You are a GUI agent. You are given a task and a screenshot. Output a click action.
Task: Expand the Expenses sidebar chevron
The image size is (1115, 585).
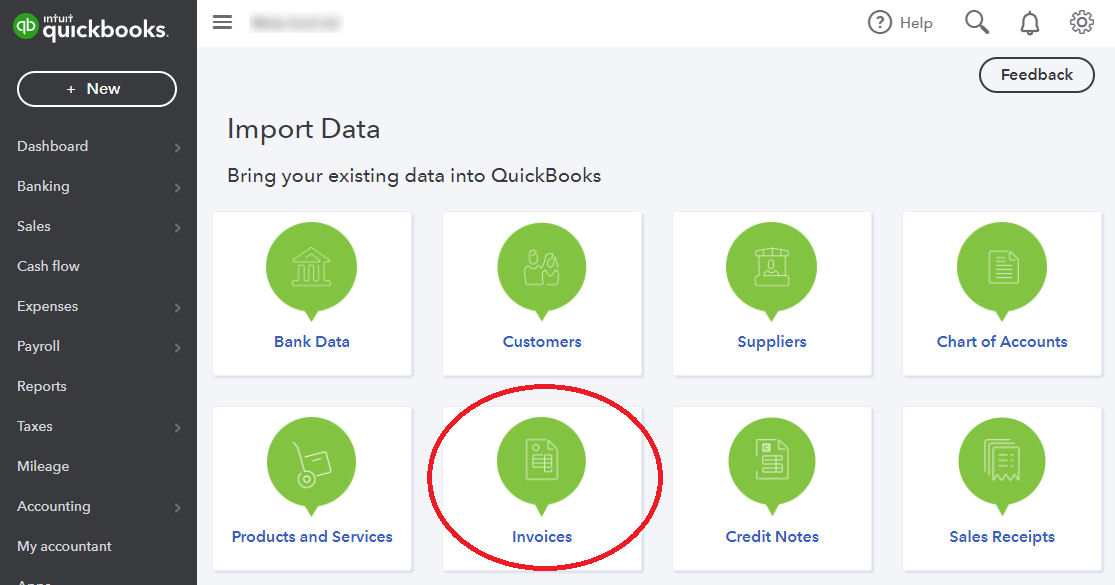point(177,308)
